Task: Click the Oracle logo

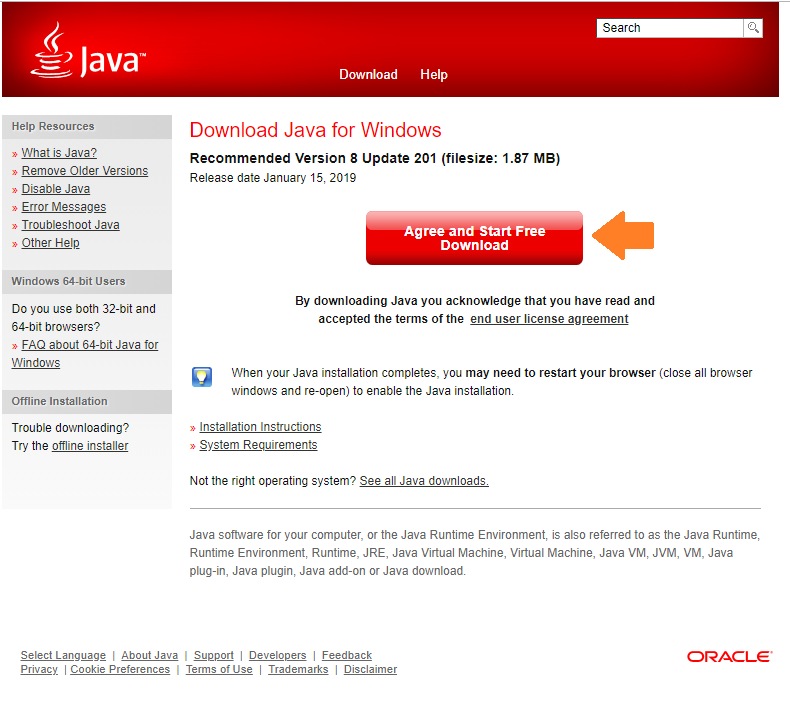Action: pyautogui.click(x=729, y=656)
